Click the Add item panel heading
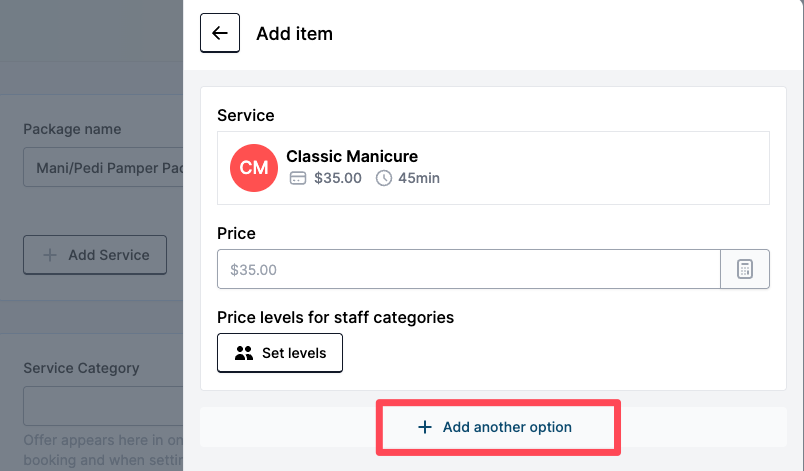Viewport: 804px width, 471px height. (x=294, y=33)
